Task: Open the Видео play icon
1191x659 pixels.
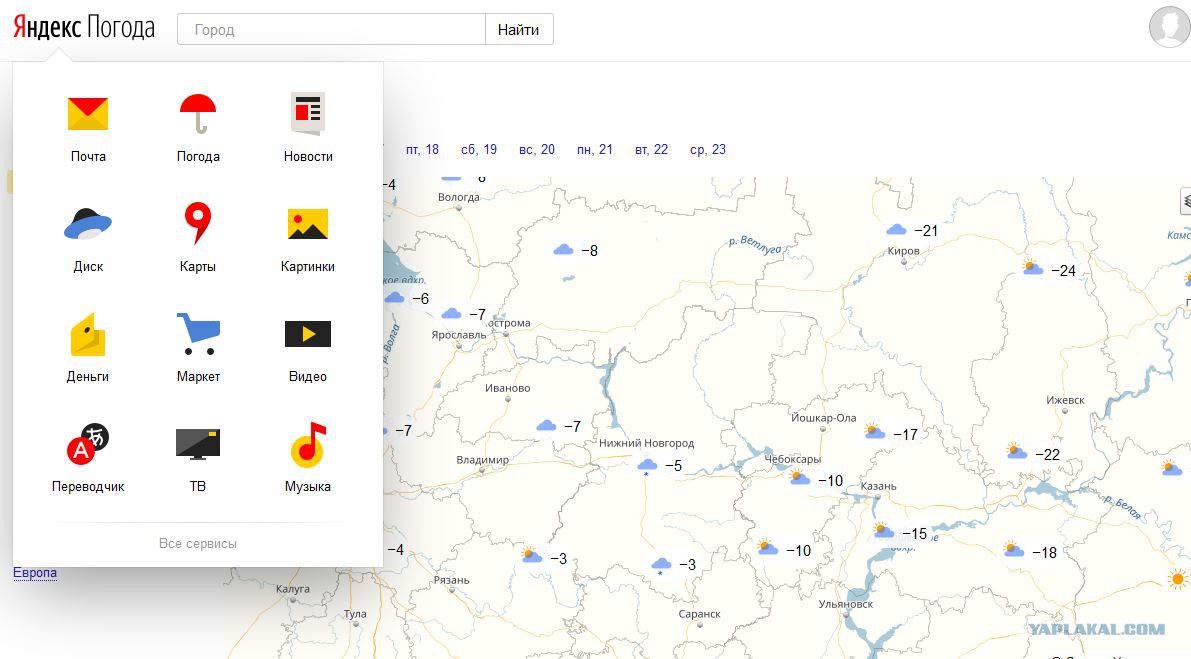Action: (x=308, y=334)
